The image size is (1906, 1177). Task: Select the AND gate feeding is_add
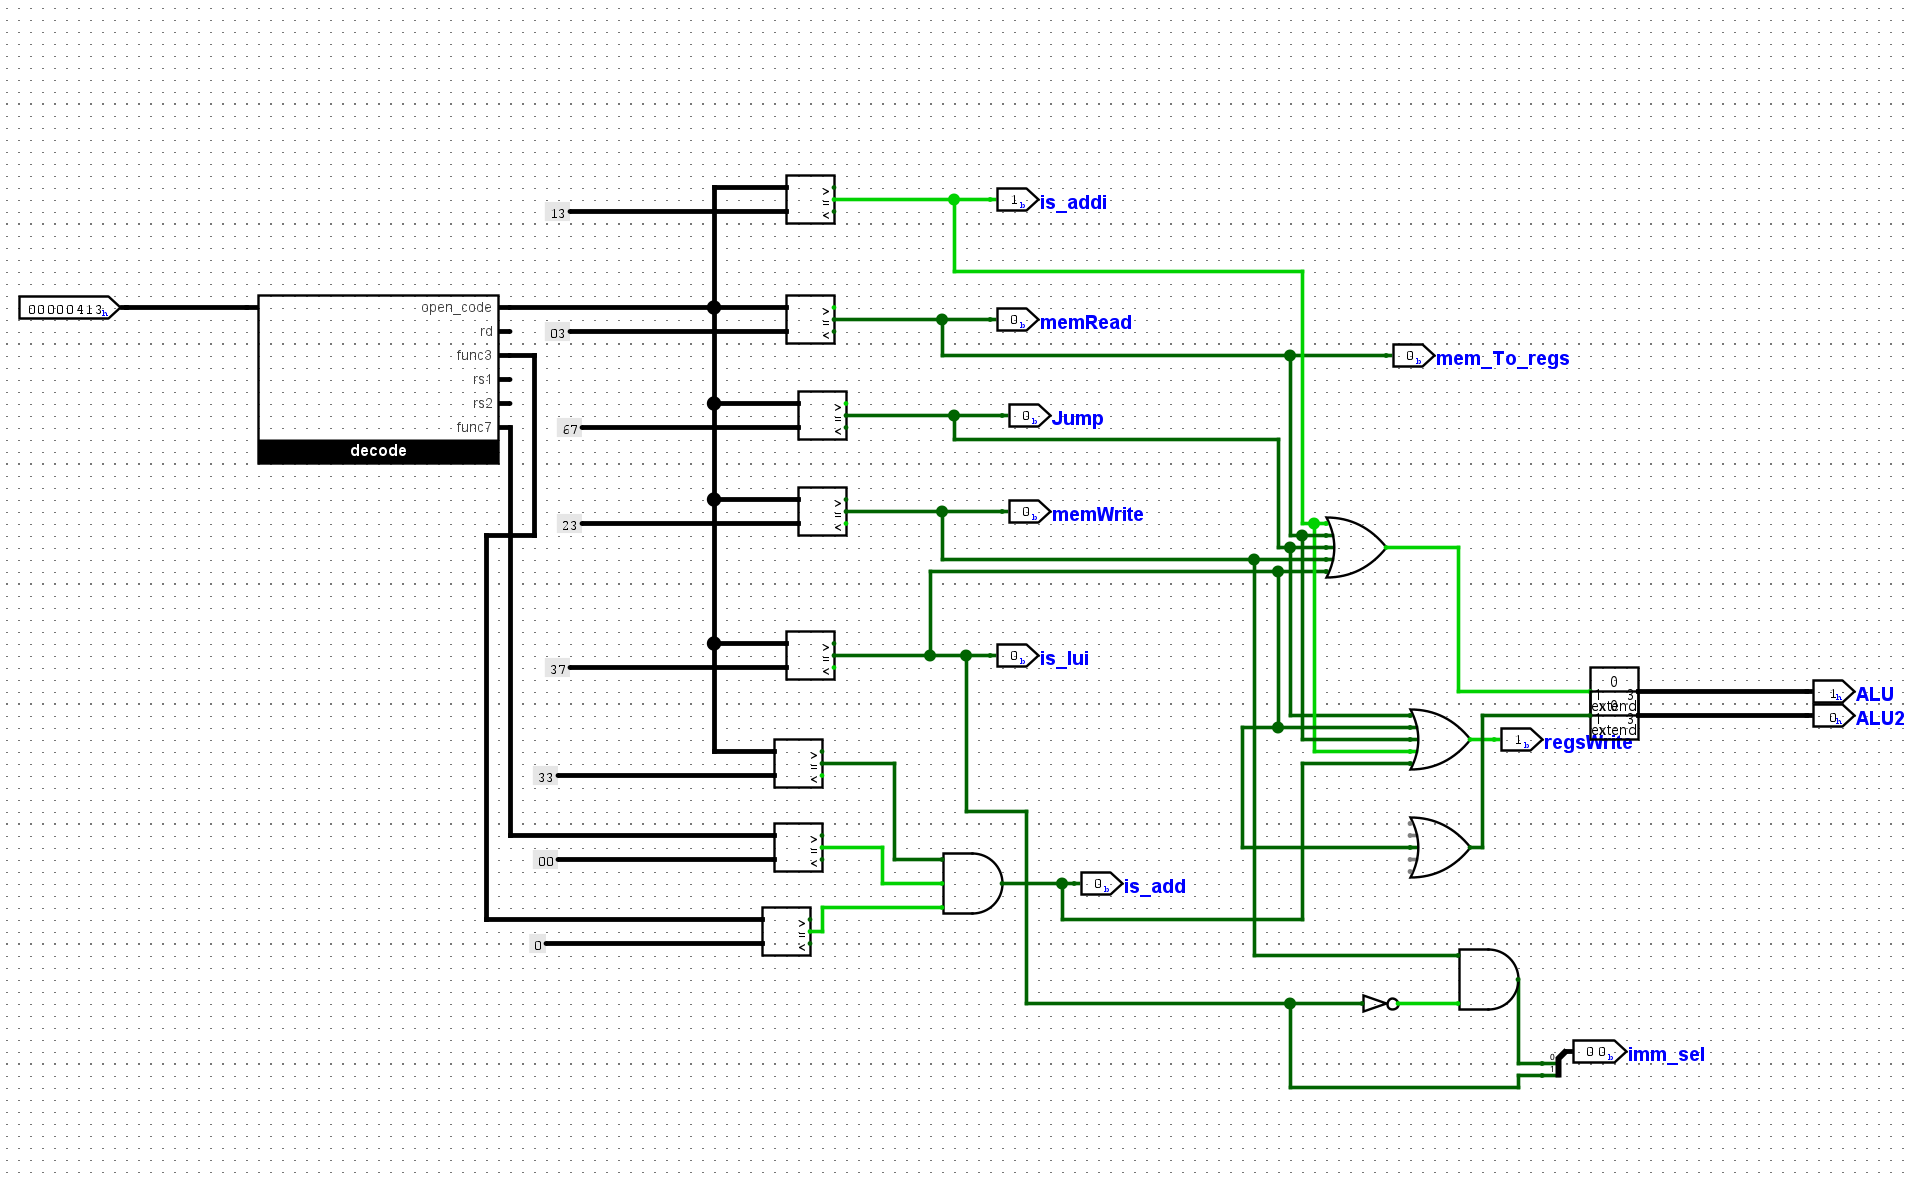971,883
